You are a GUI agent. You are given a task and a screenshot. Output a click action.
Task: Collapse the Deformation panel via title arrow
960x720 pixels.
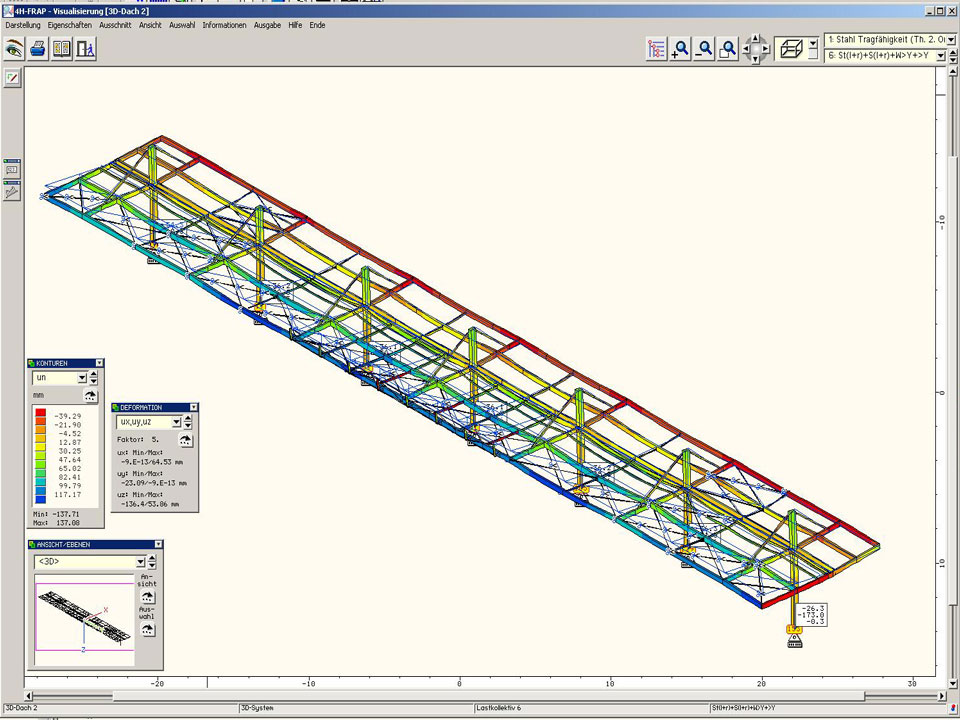click(194, 407)
